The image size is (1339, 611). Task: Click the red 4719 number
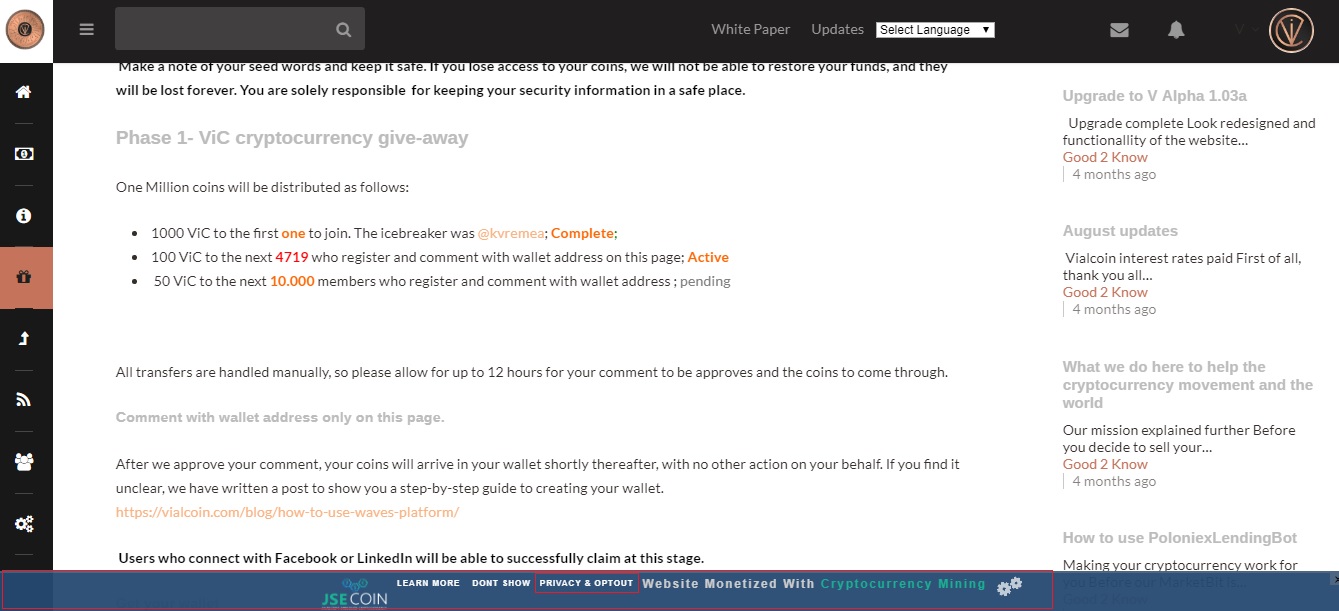[291, 257]
